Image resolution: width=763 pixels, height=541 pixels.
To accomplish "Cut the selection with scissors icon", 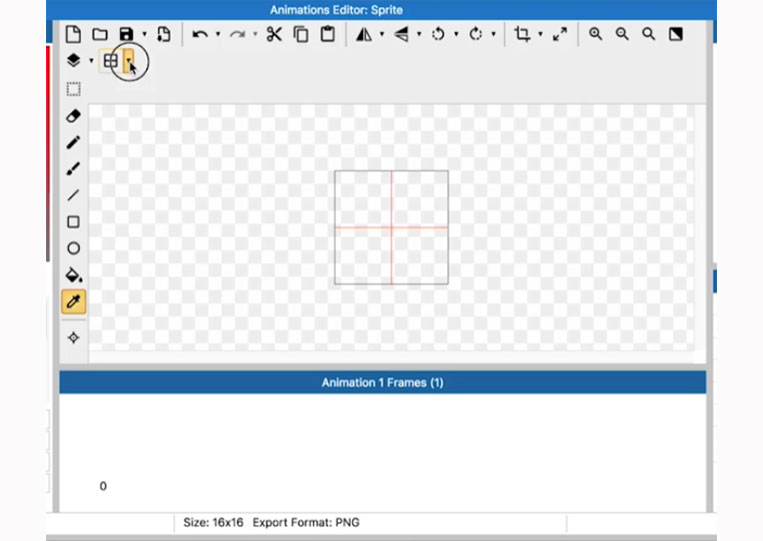I will click(x=274, y=34).
